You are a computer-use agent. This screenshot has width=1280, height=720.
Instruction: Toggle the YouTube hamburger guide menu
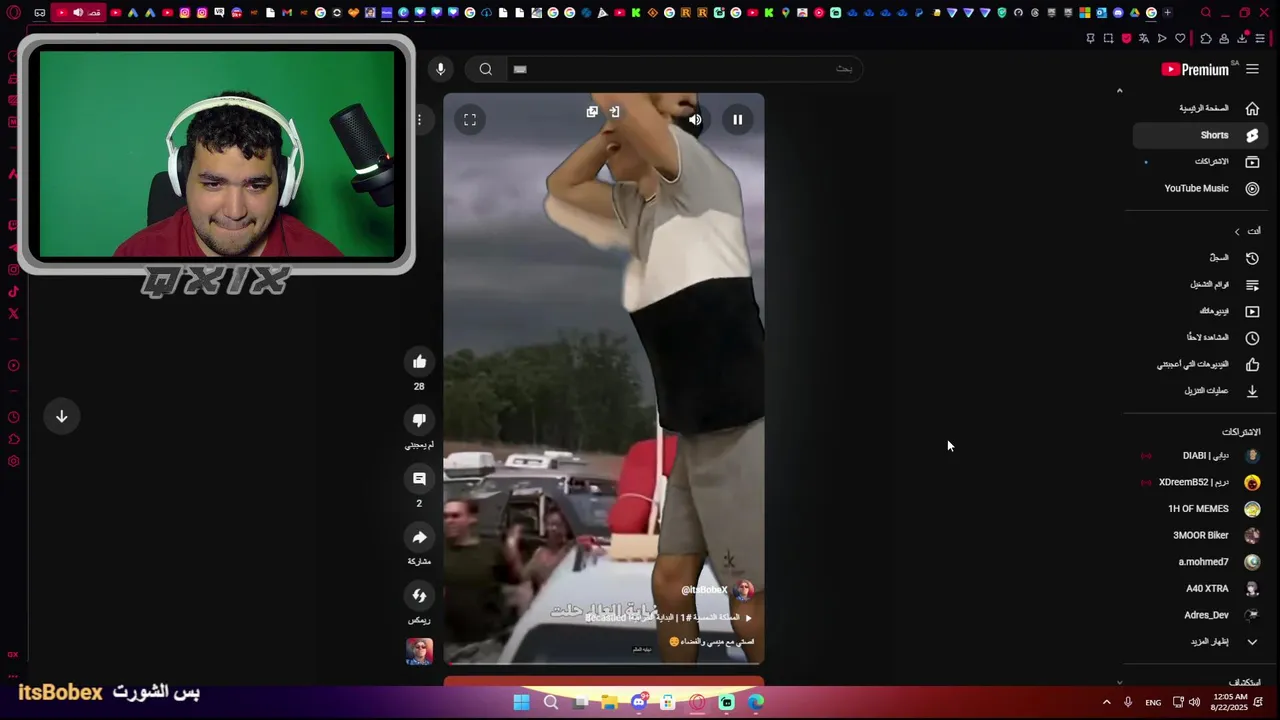[x=1252, y=69]
